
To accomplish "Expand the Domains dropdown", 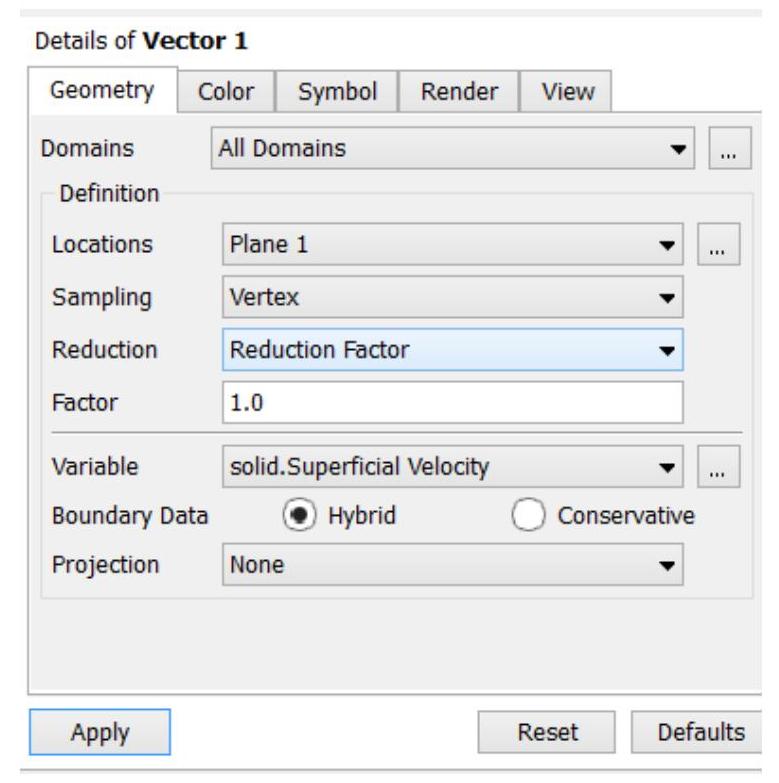I will [x=452, y=148].
